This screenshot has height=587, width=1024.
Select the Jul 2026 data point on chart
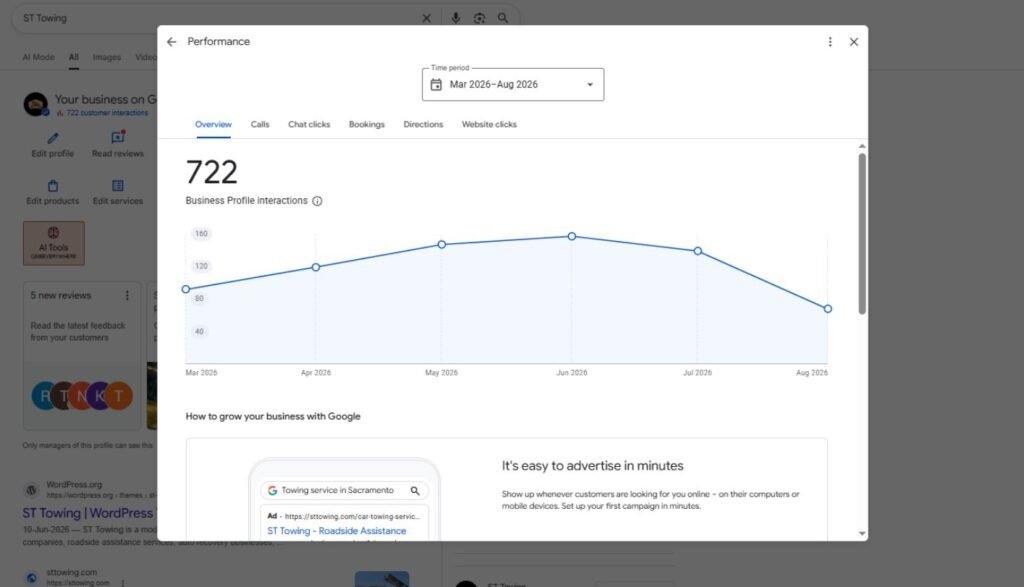click(x=697, y=251)
